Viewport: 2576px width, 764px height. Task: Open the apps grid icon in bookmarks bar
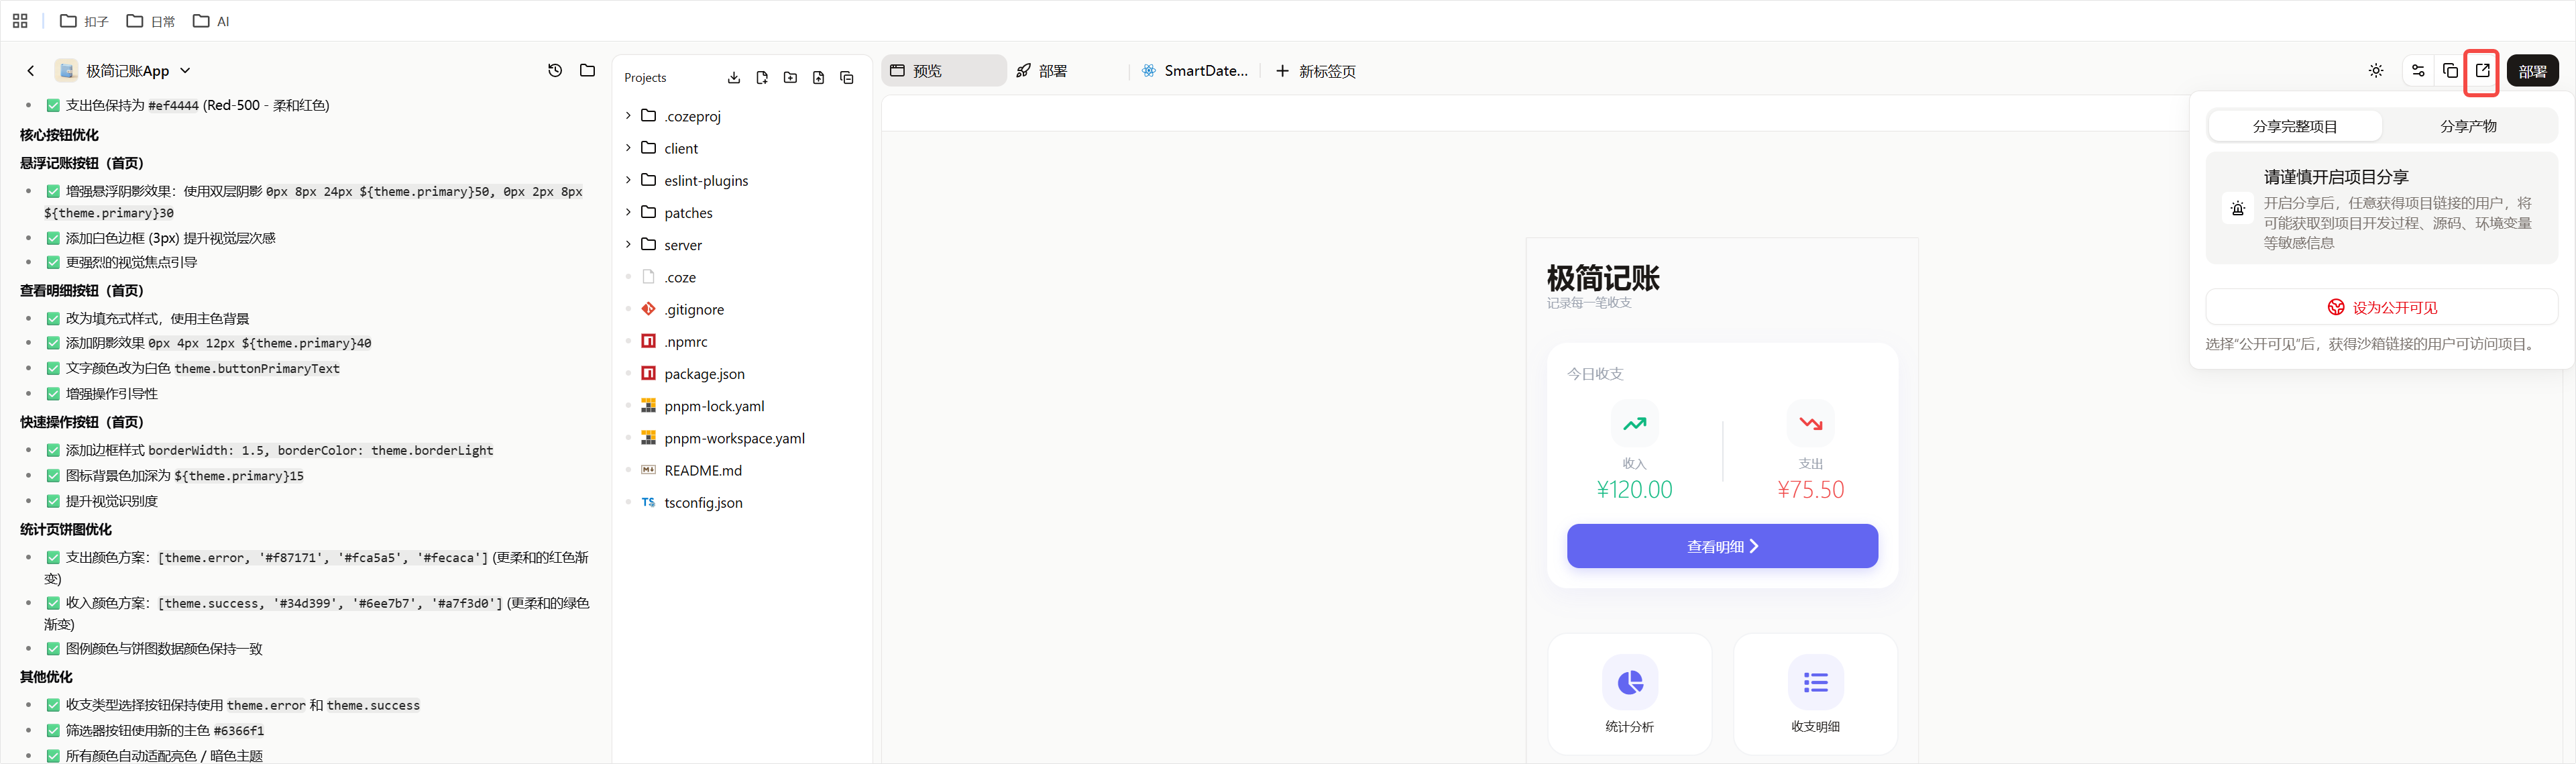point(20,21)
